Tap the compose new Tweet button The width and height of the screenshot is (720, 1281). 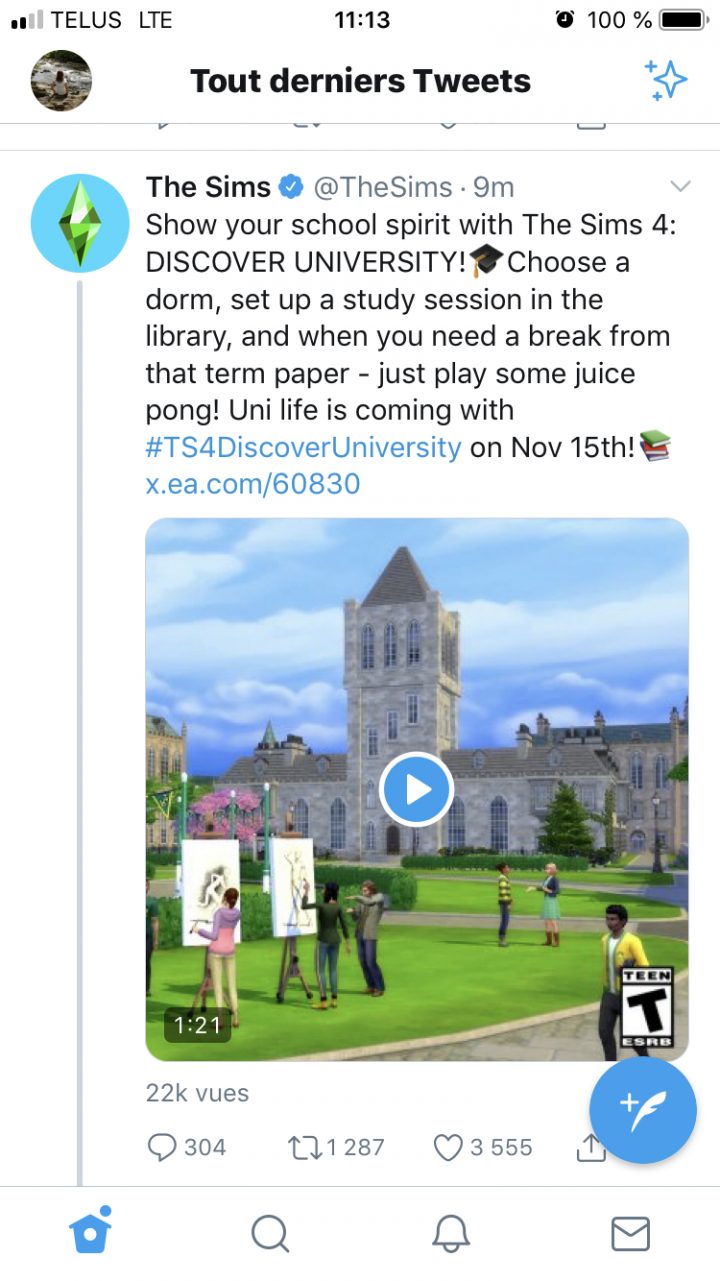(643, 1110)
